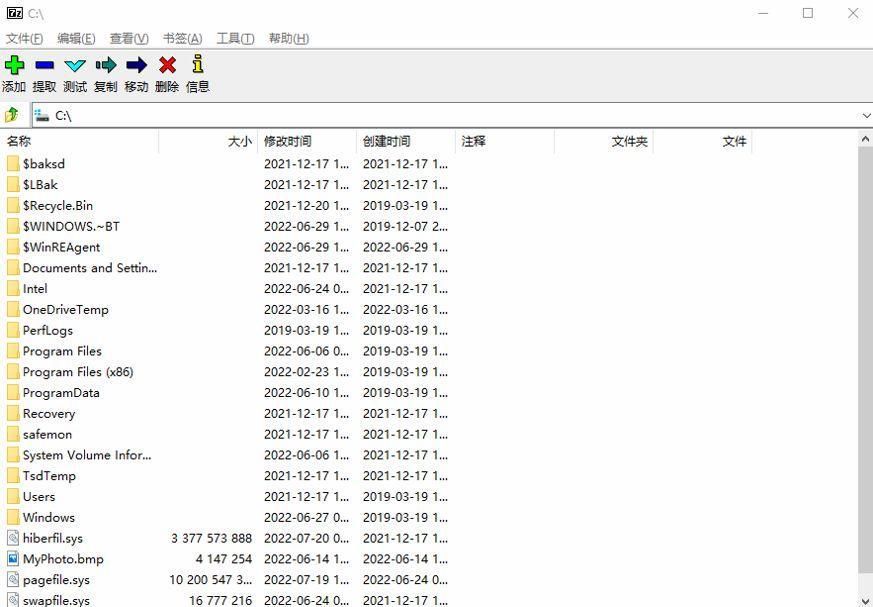Viewport: 873px width, 607px height.
Task: Click the hiberfil.sys file icon
Action: pyautogui.click(x=13, y=538)
